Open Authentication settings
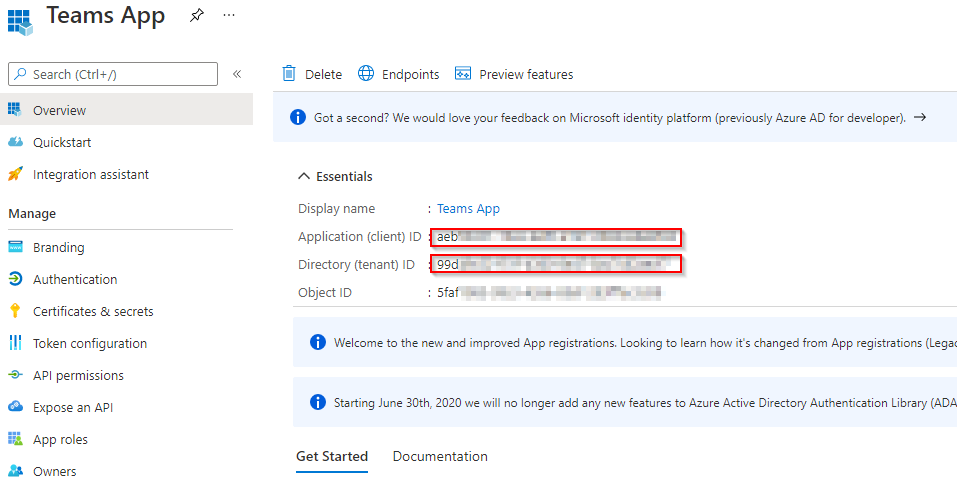The image size is (957, 488). coord(75,279)
